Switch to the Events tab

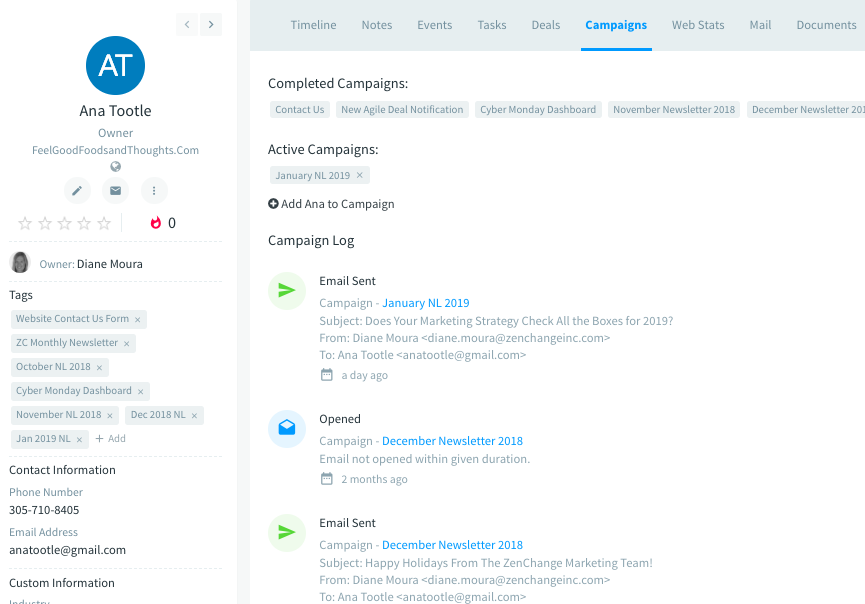coord(435,25)
